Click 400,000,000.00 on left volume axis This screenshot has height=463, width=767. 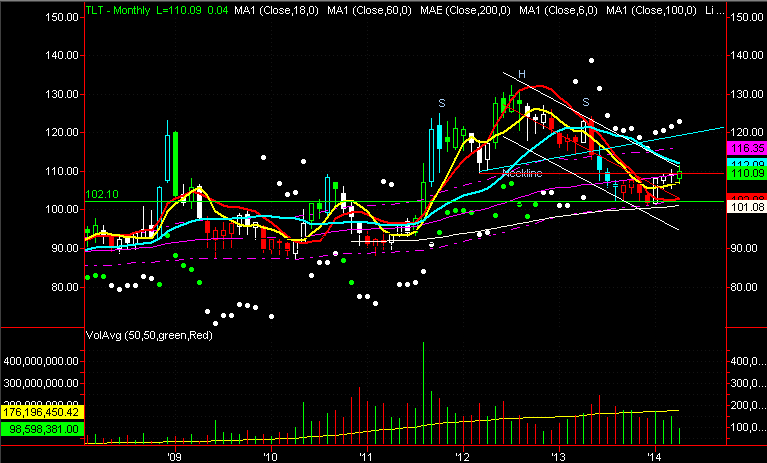41,361
